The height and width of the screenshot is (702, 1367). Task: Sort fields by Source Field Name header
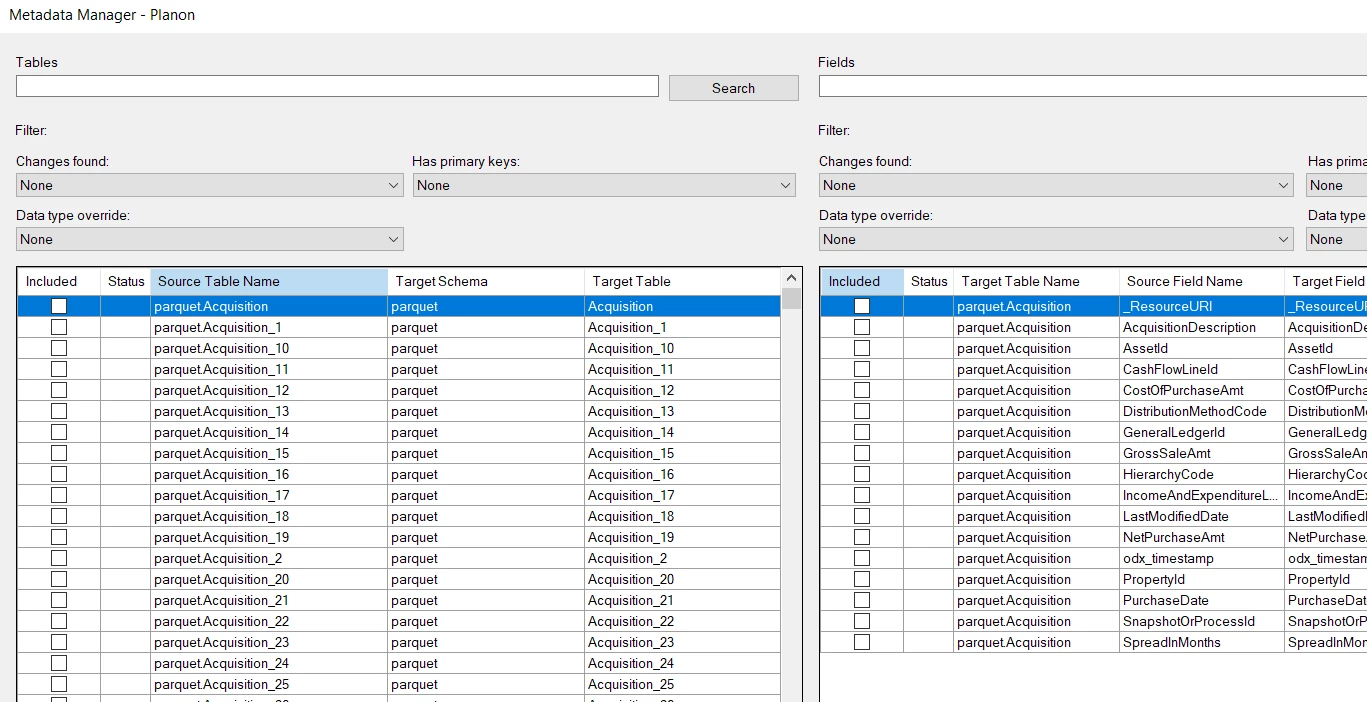1200,281
